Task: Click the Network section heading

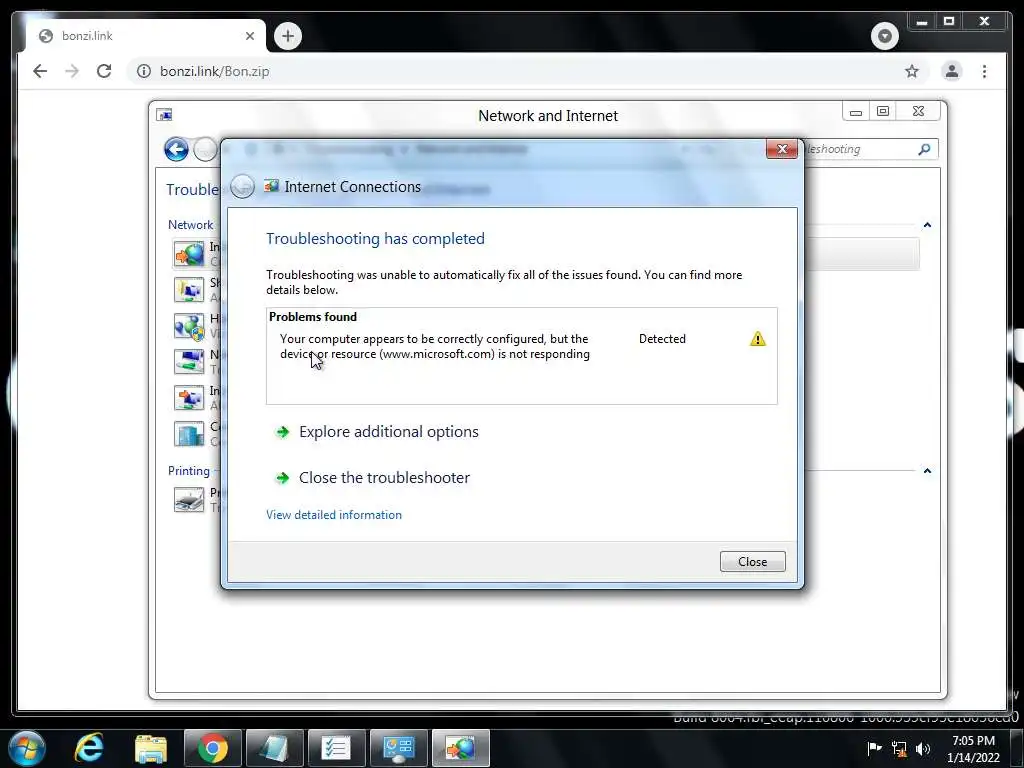Action: point(190,225)
